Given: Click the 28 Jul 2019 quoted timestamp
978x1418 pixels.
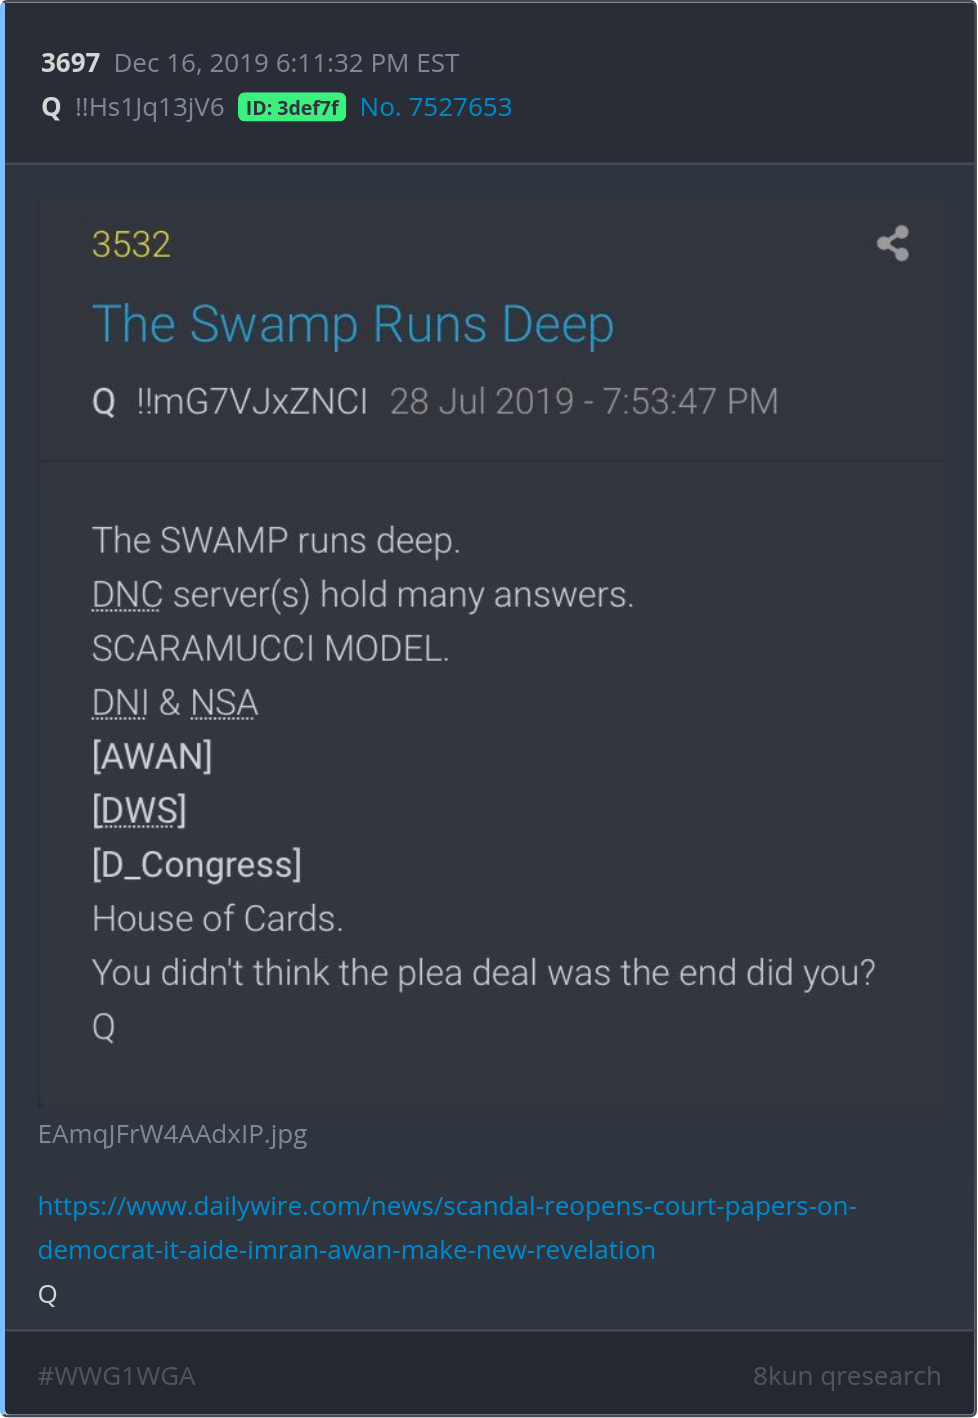Looking at the screenshot, I should (x=584, y=402).
